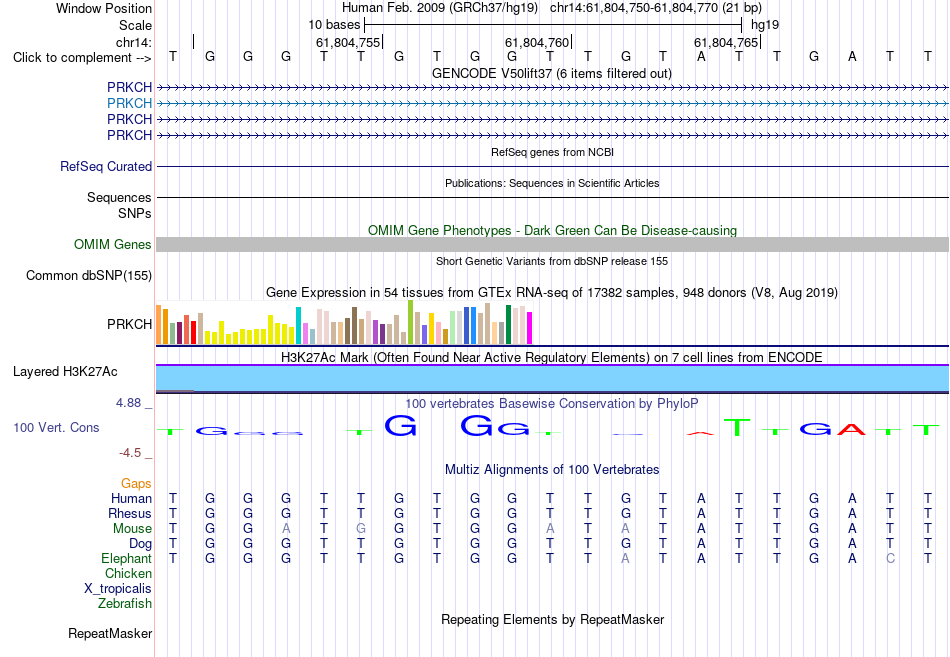Select the Rhesus species label
Screen dimensions: 950x657
(x=130, y=513)
